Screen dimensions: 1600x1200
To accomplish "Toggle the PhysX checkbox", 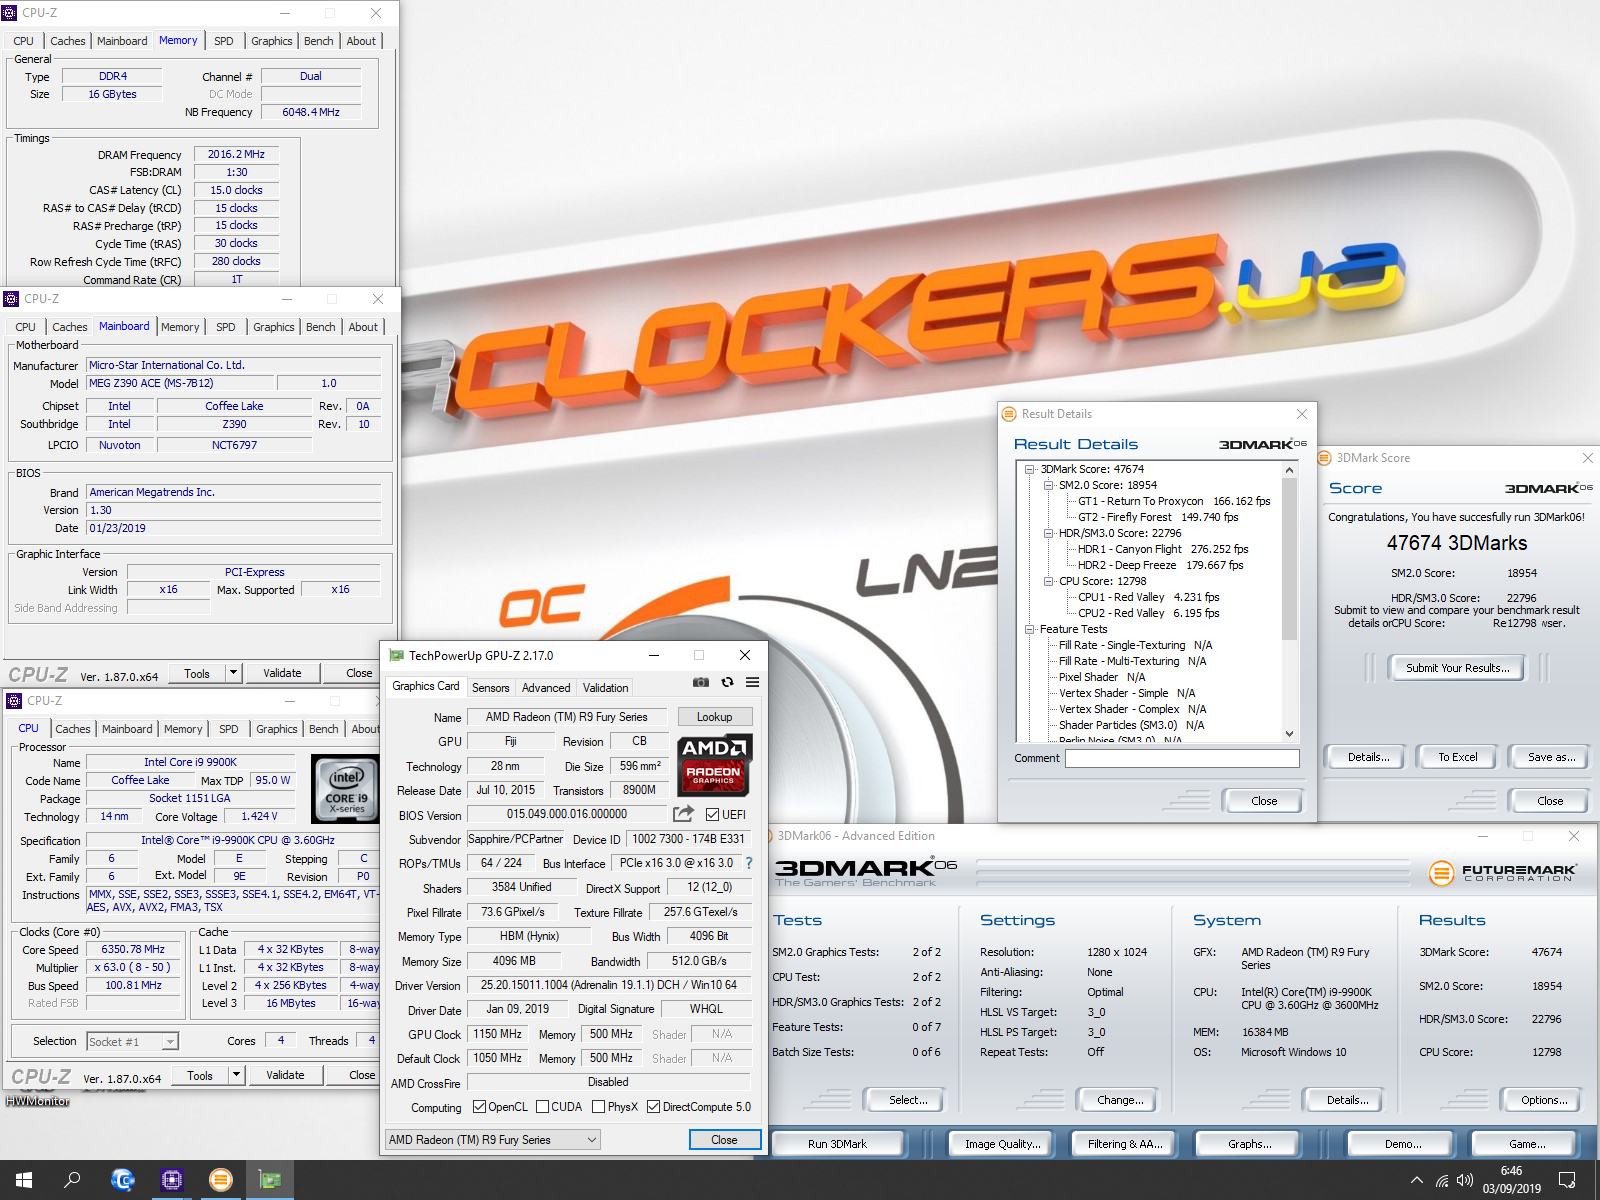I will 598,1107.
